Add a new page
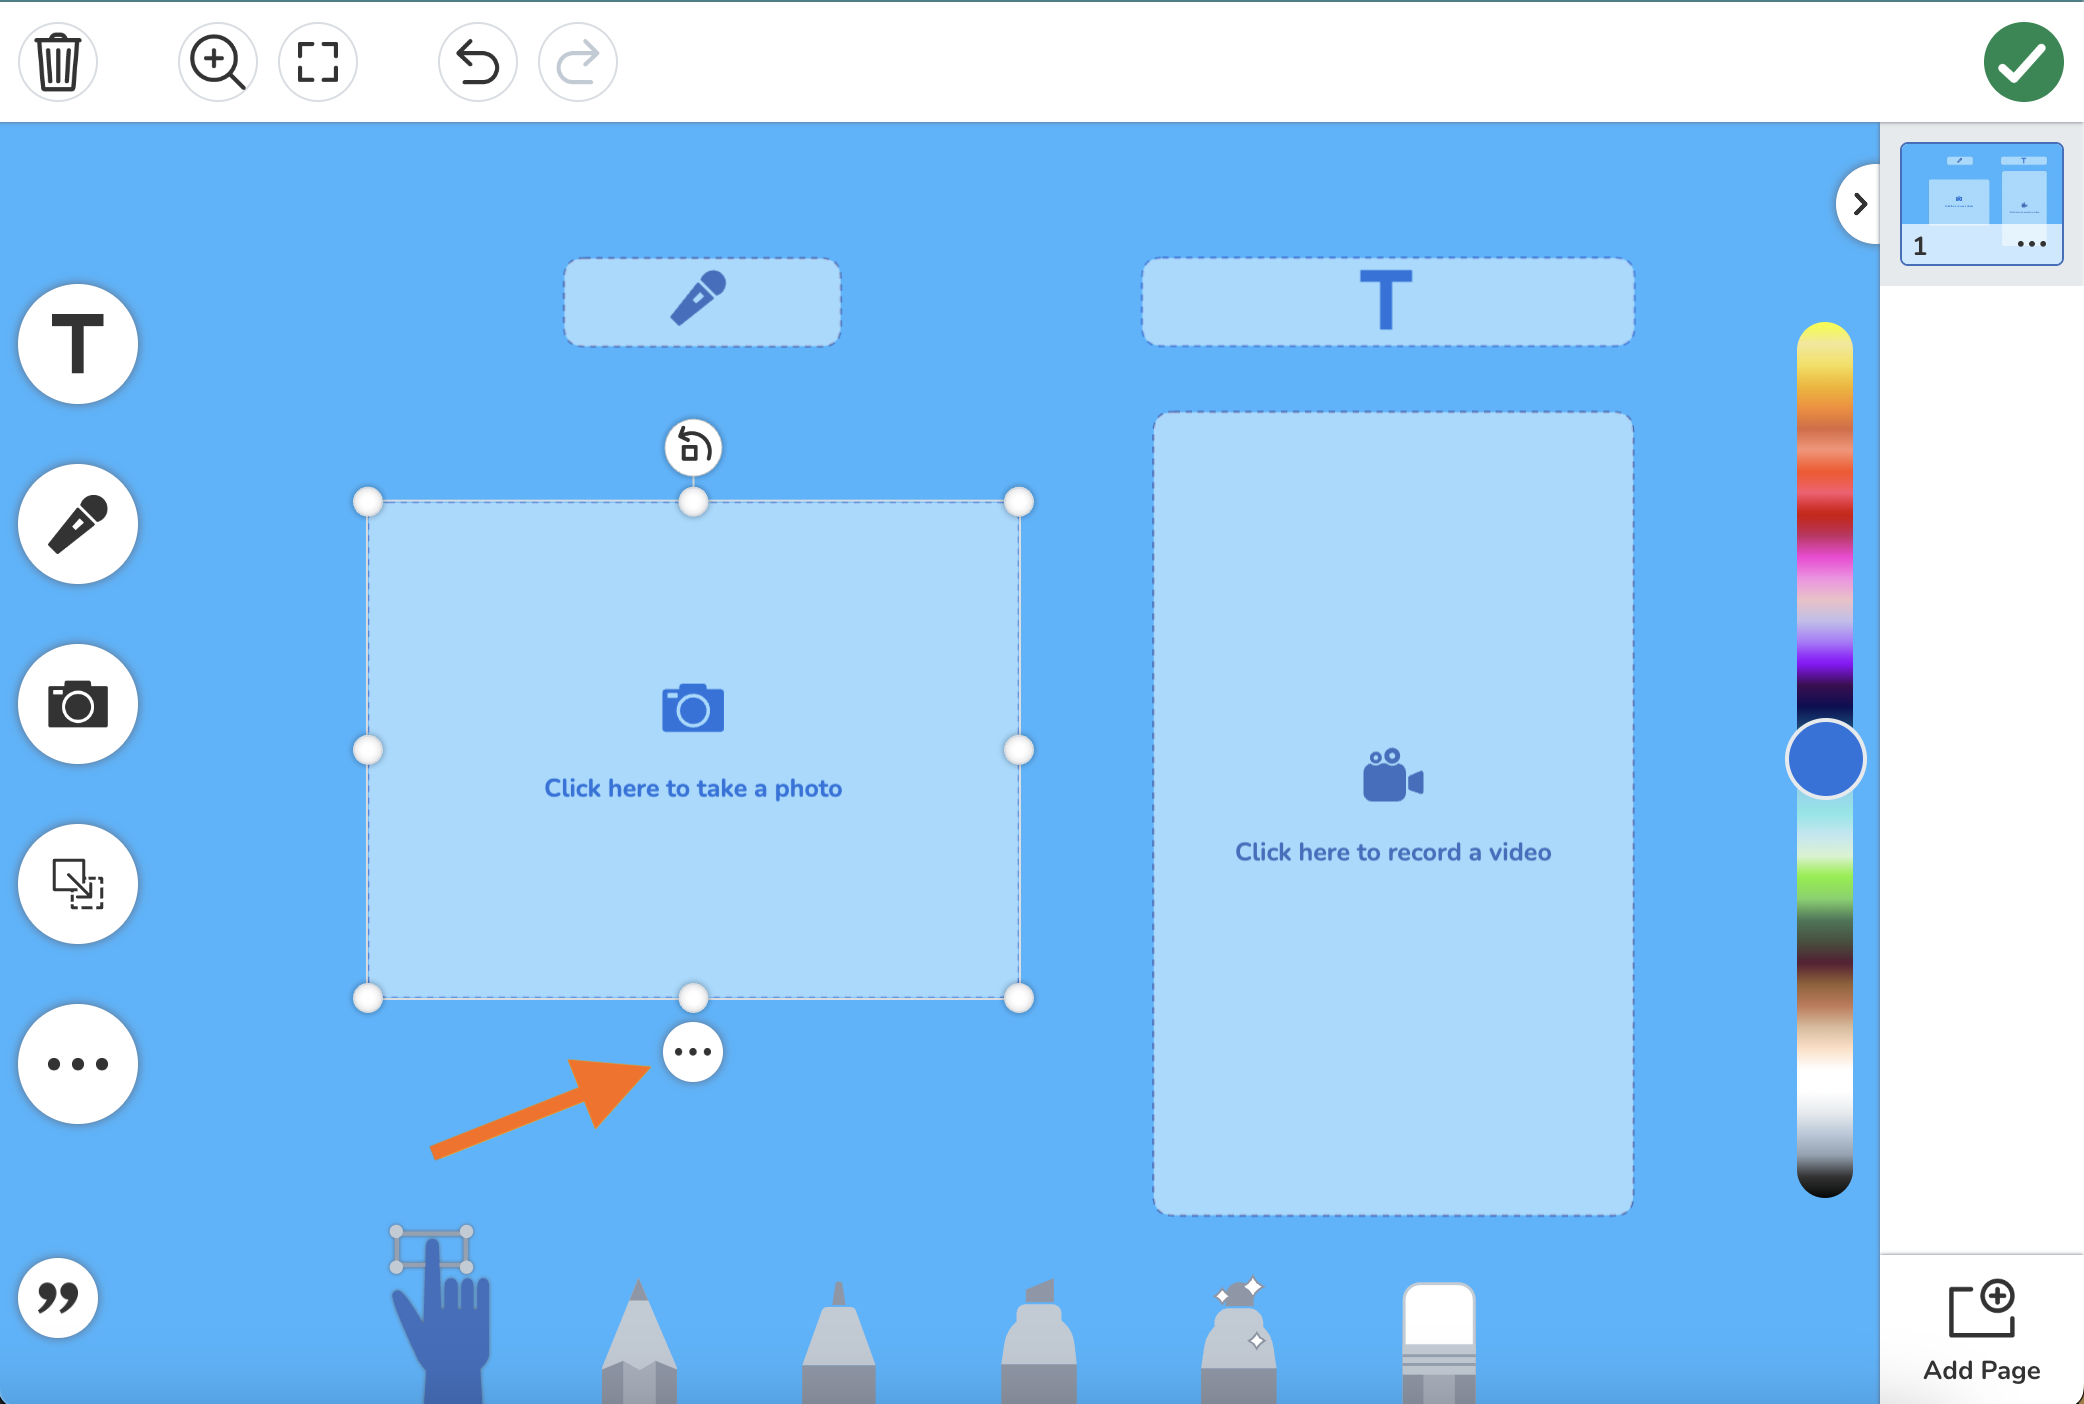The image size is (2084, 1404). [x=1982, y=1330]
